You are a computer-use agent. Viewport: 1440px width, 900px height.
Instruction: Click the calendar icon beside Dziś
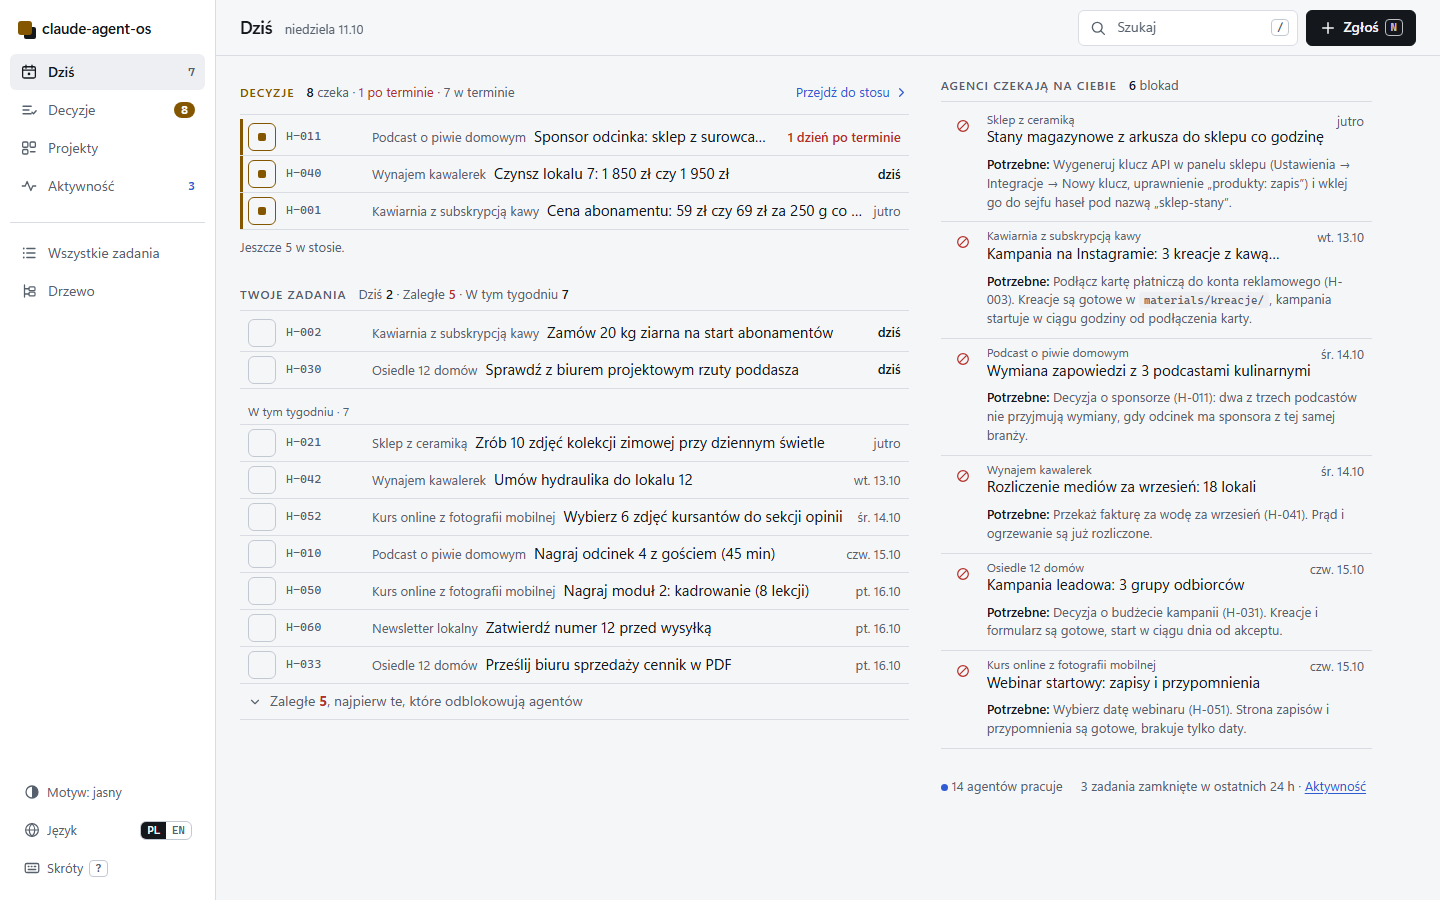click(x=29, y=72)
